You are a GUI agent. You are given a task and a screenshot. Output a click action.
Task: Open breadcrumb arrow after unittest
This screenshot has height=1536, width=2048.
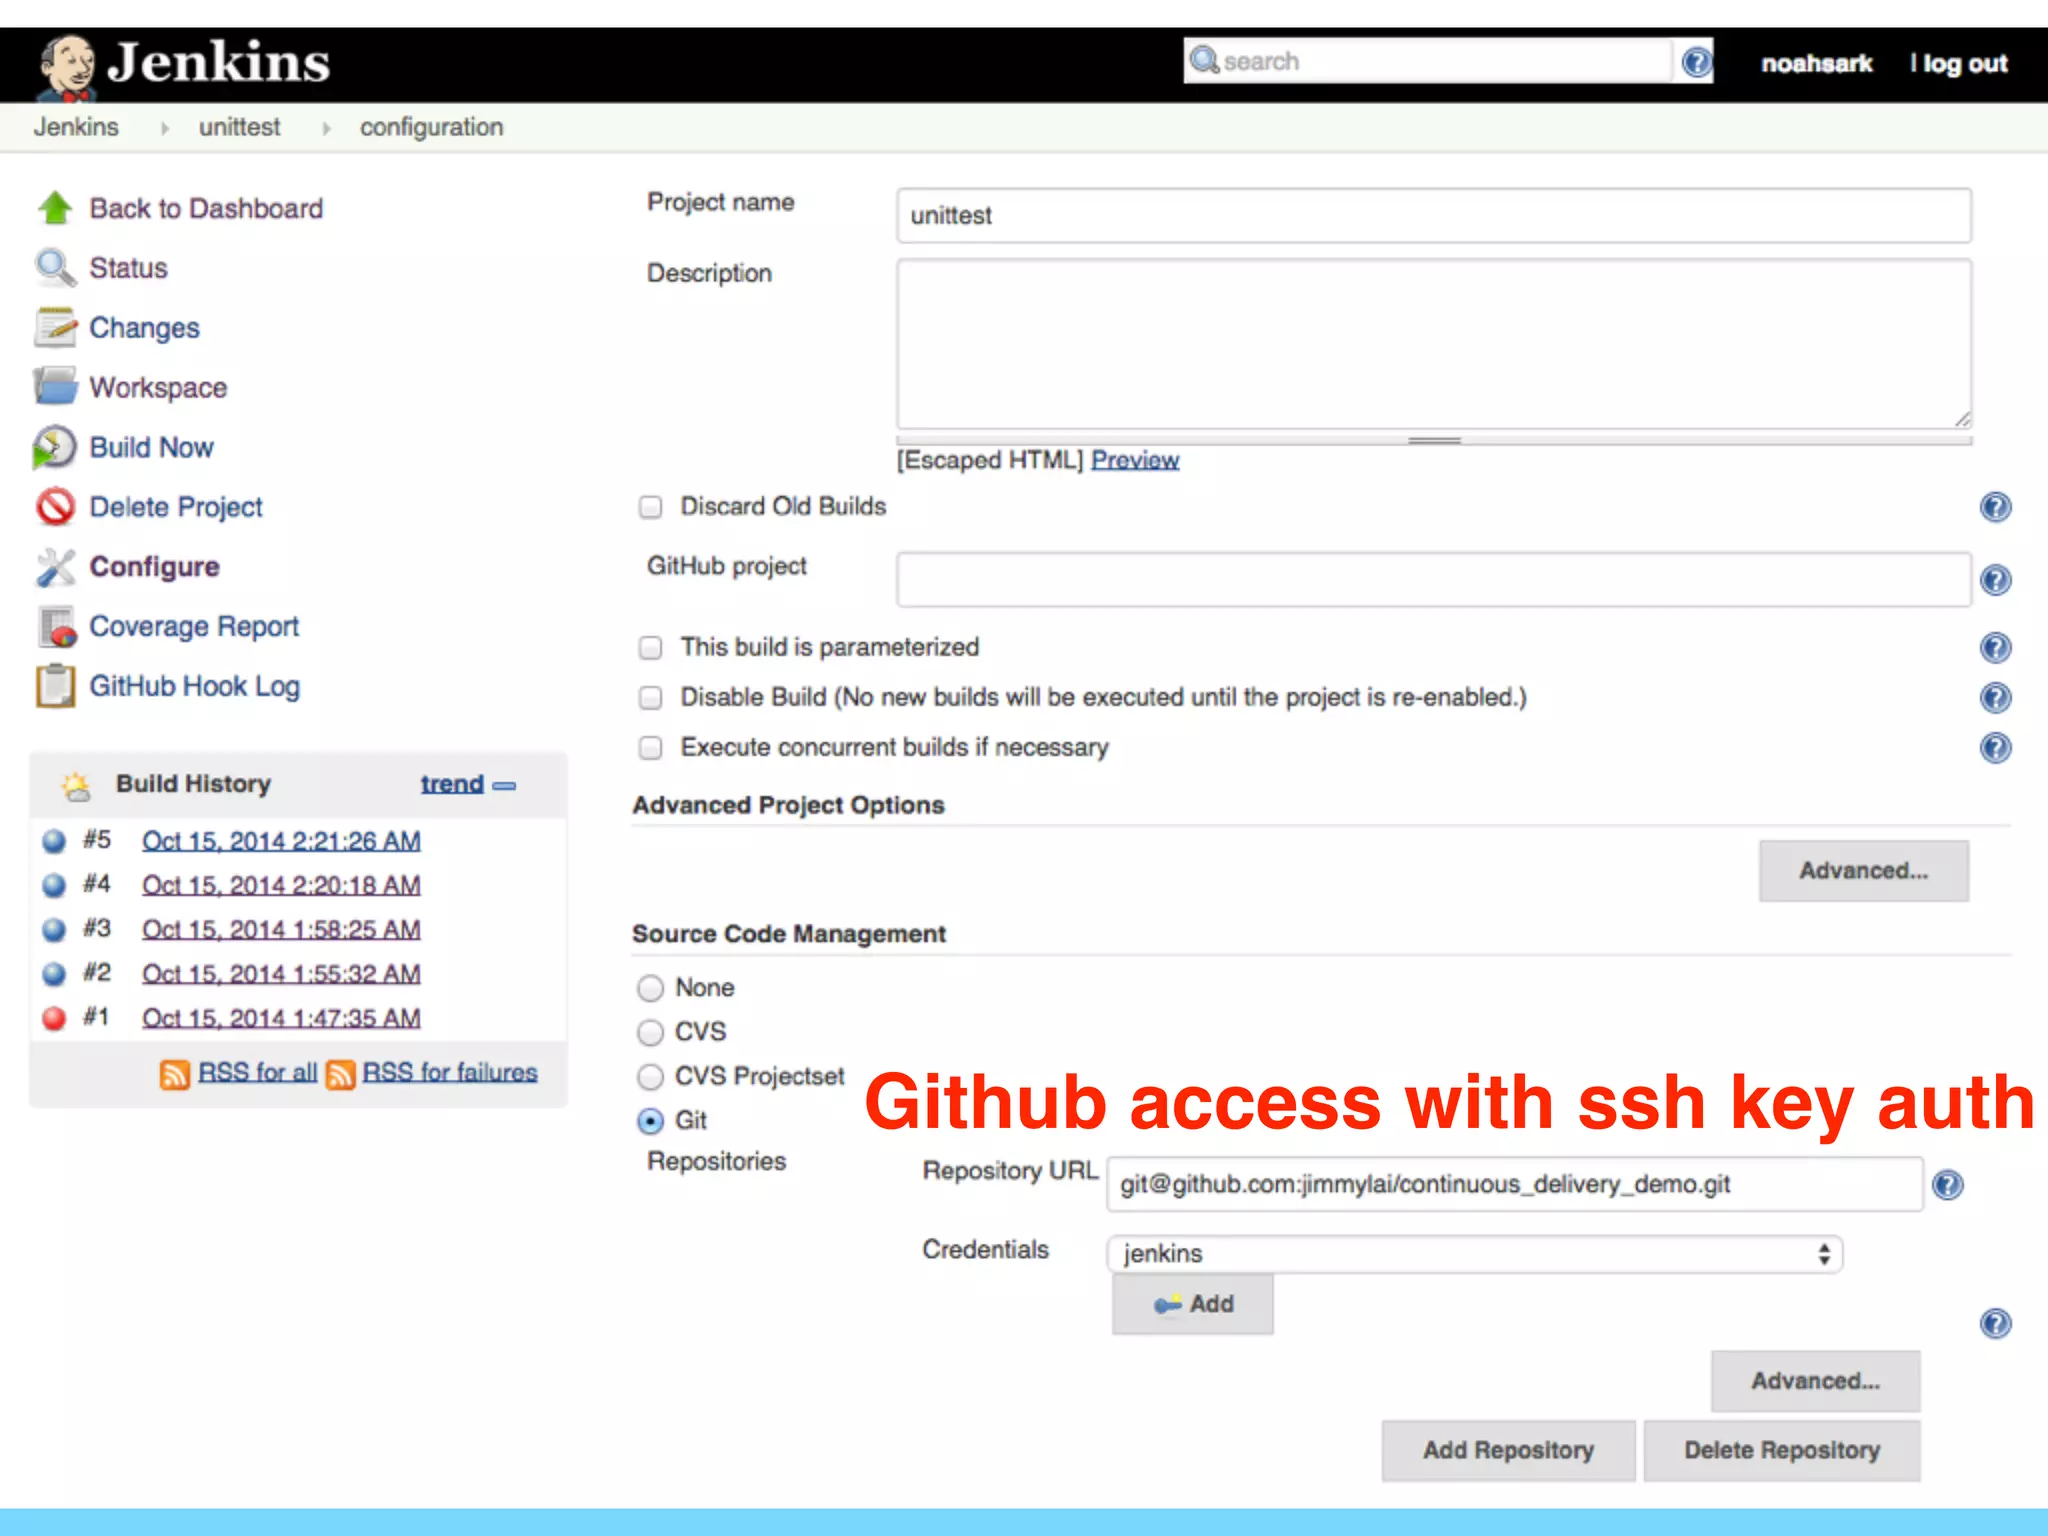tap(326, 128)
